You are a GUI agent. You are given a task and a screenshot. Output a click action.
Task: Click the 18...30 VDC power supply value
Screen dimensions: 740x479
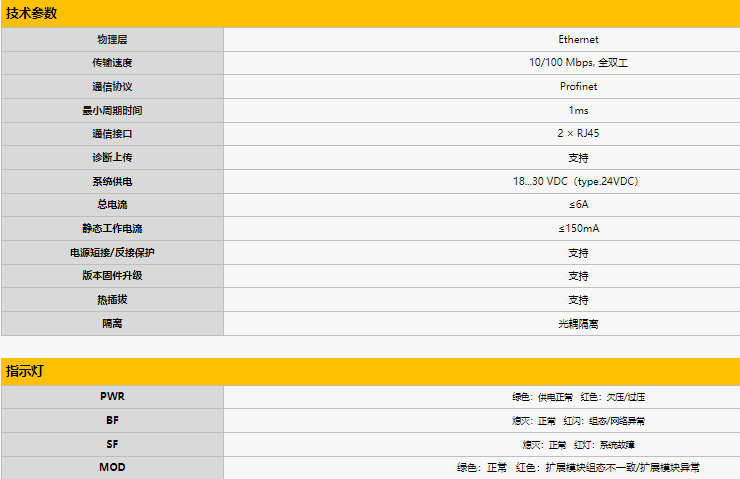(578, 181)
